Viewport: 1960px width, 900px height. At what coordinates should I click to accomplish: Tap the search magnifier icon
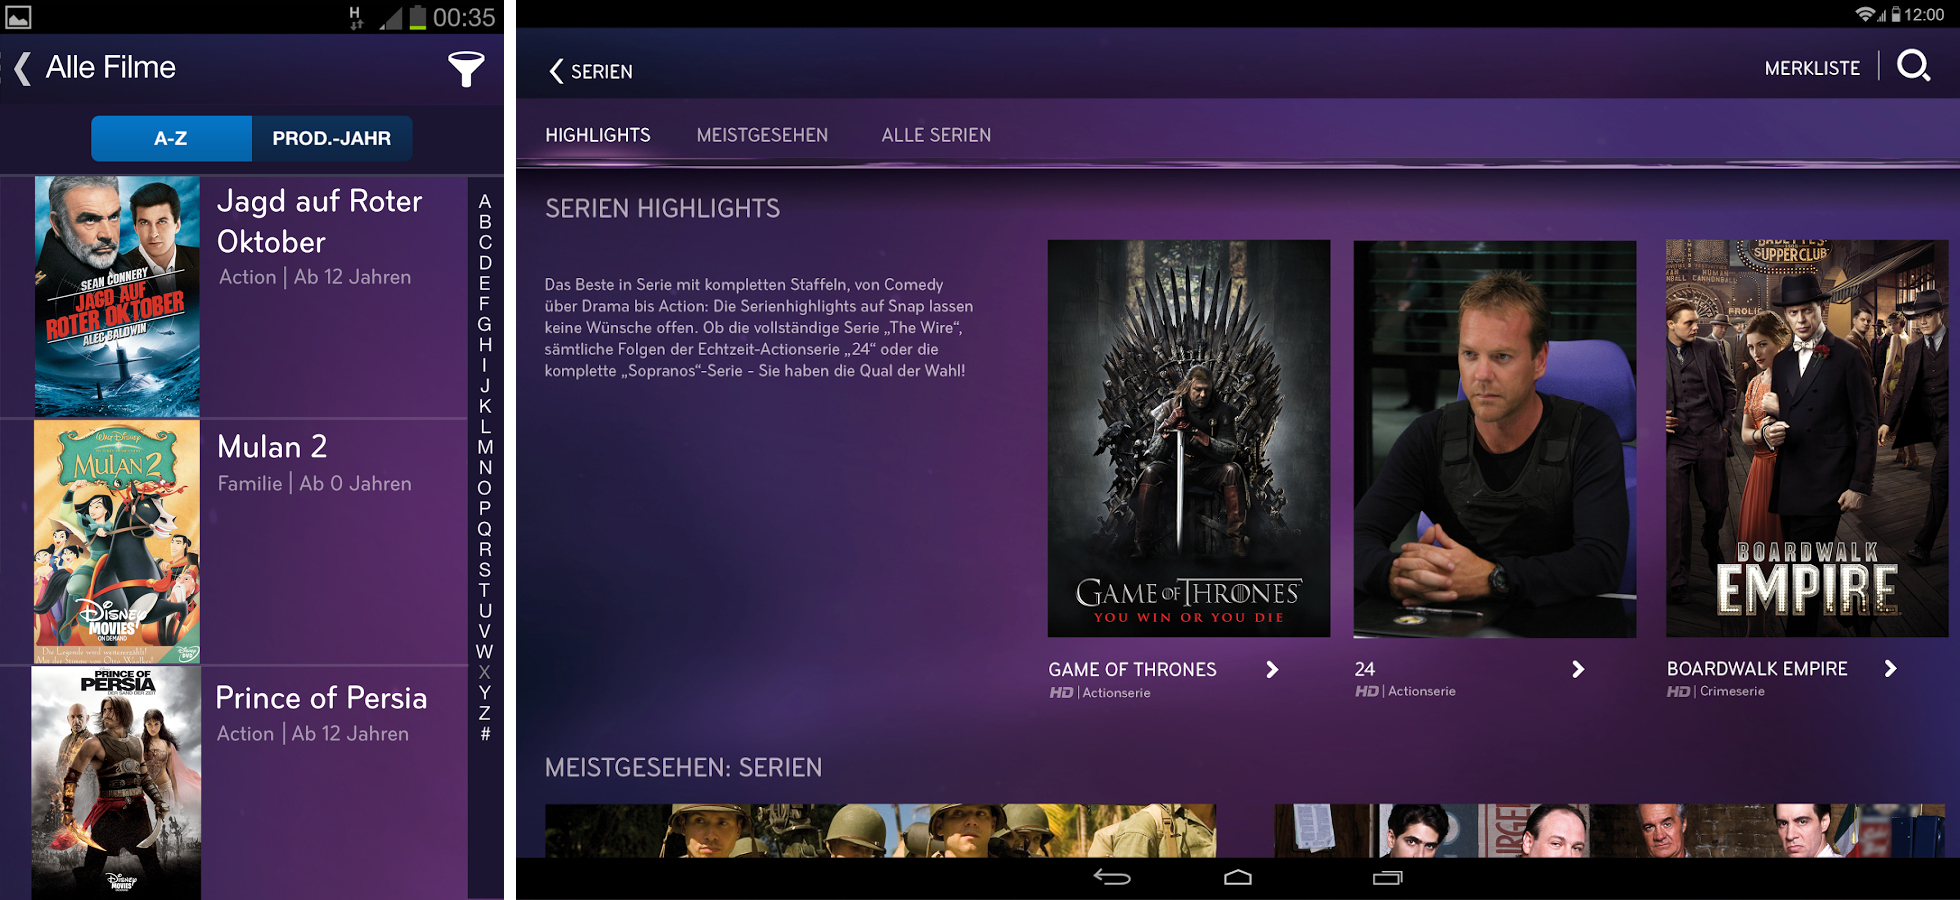tap(1913, 67)
